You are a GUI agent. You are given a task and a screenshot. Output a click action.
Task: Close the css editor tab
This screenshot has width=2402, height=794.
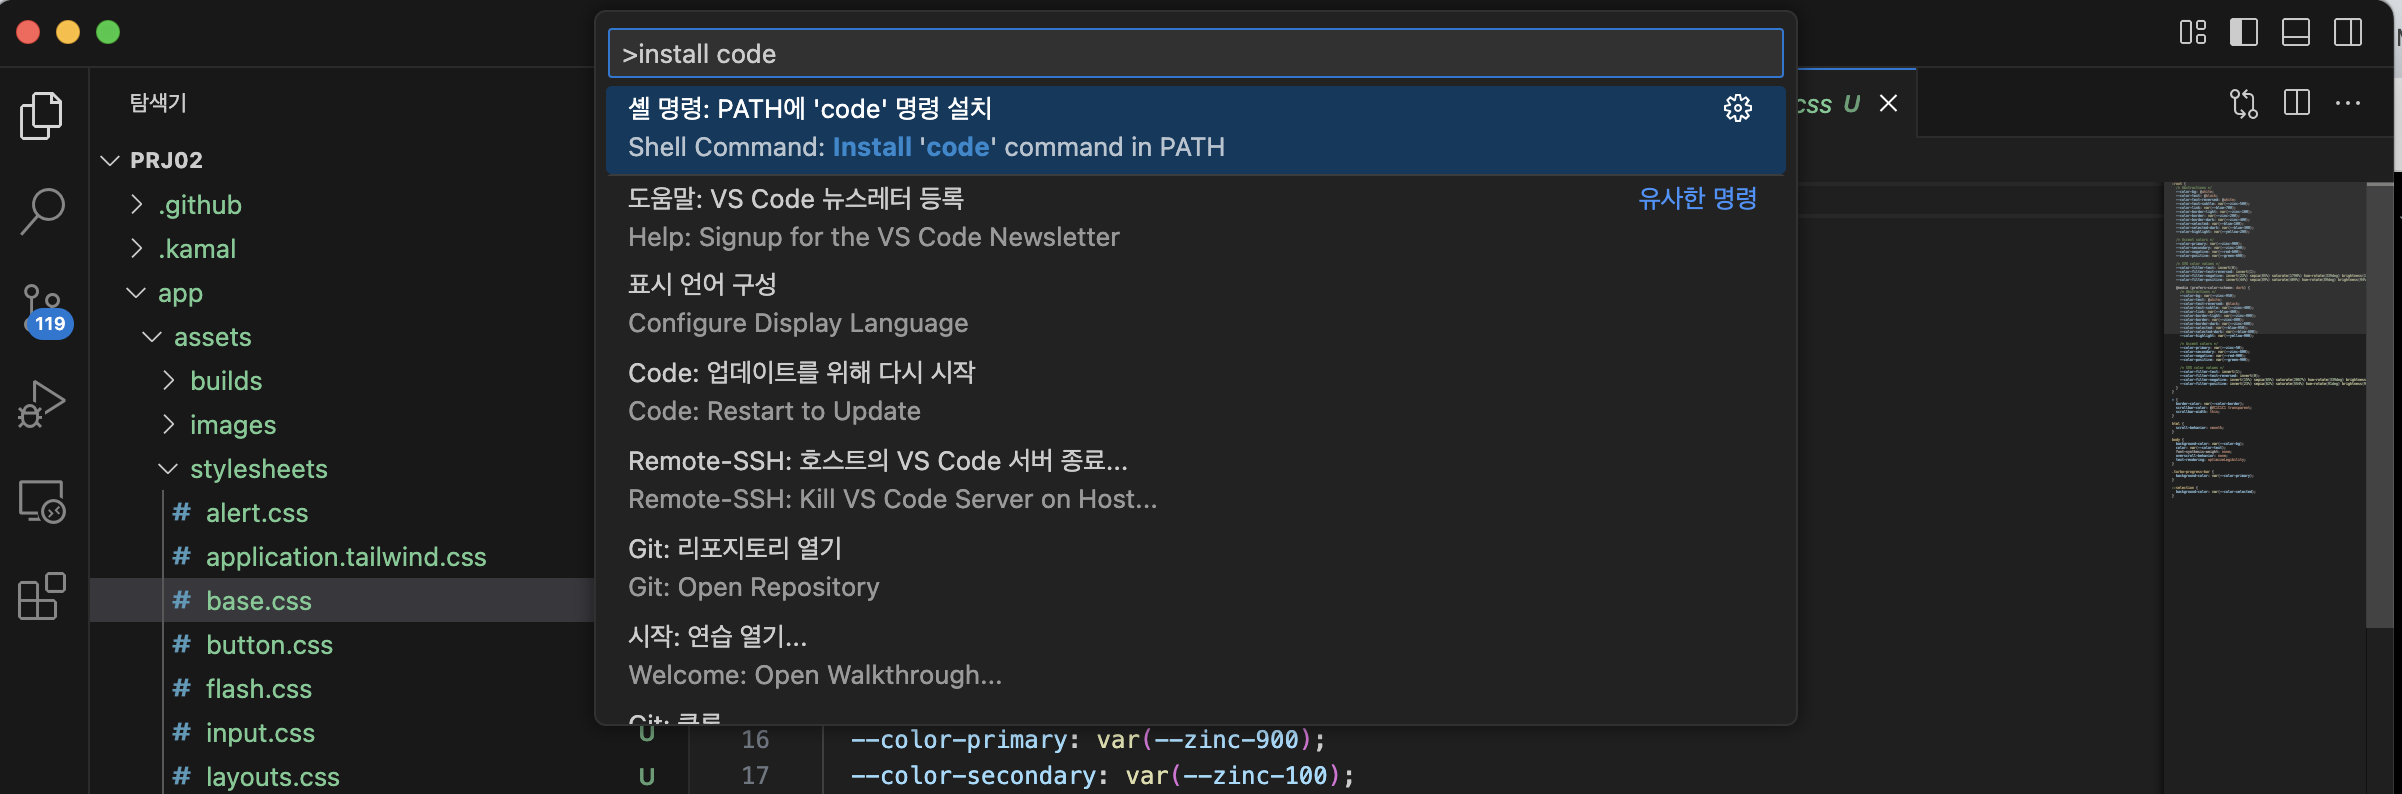pyautogui.click(x=1888, y=103)
